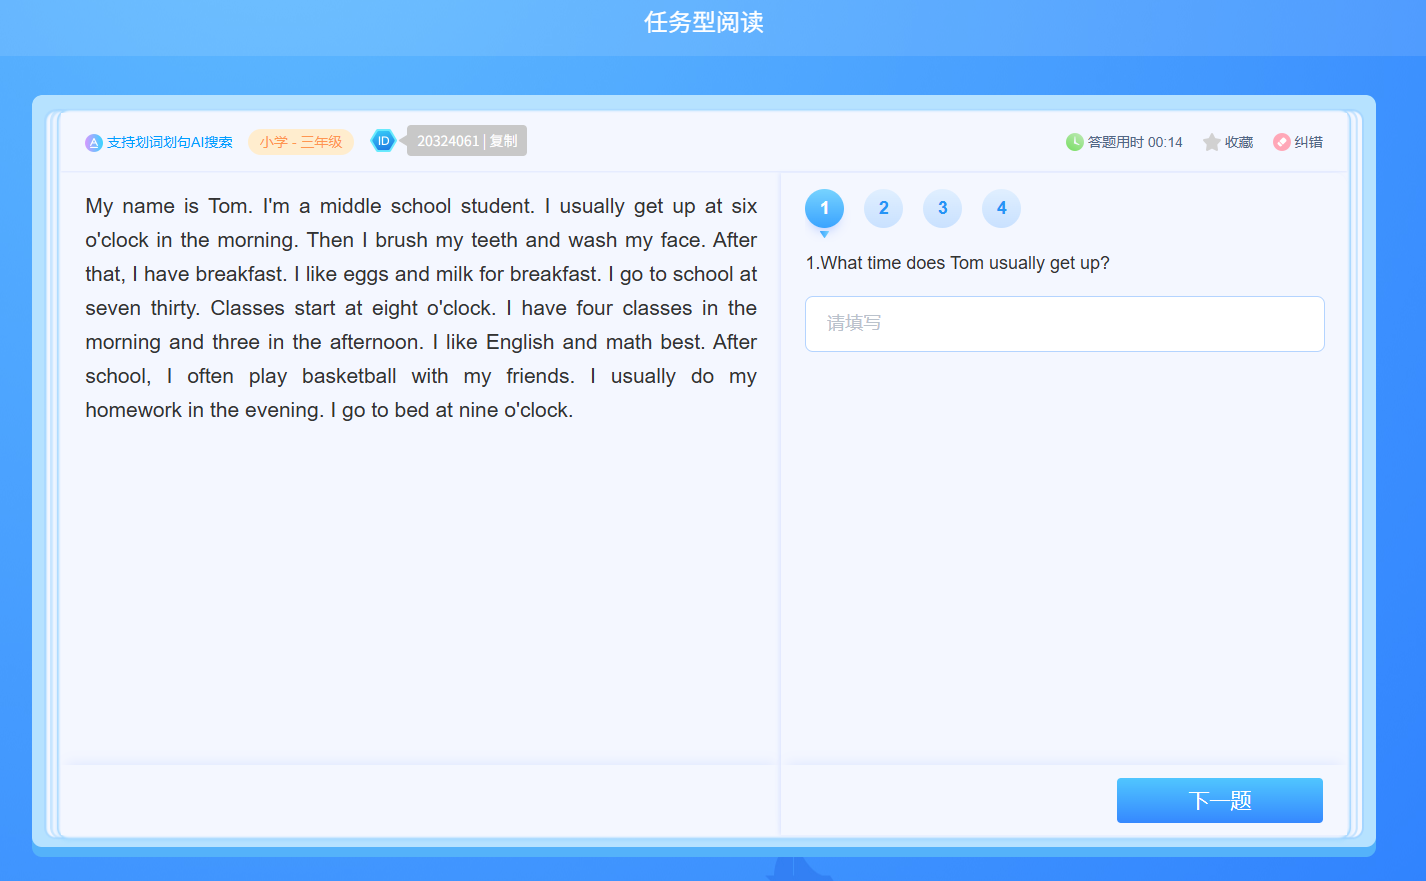
Task: Select question 1 circle tab
Action: [824, 208]
